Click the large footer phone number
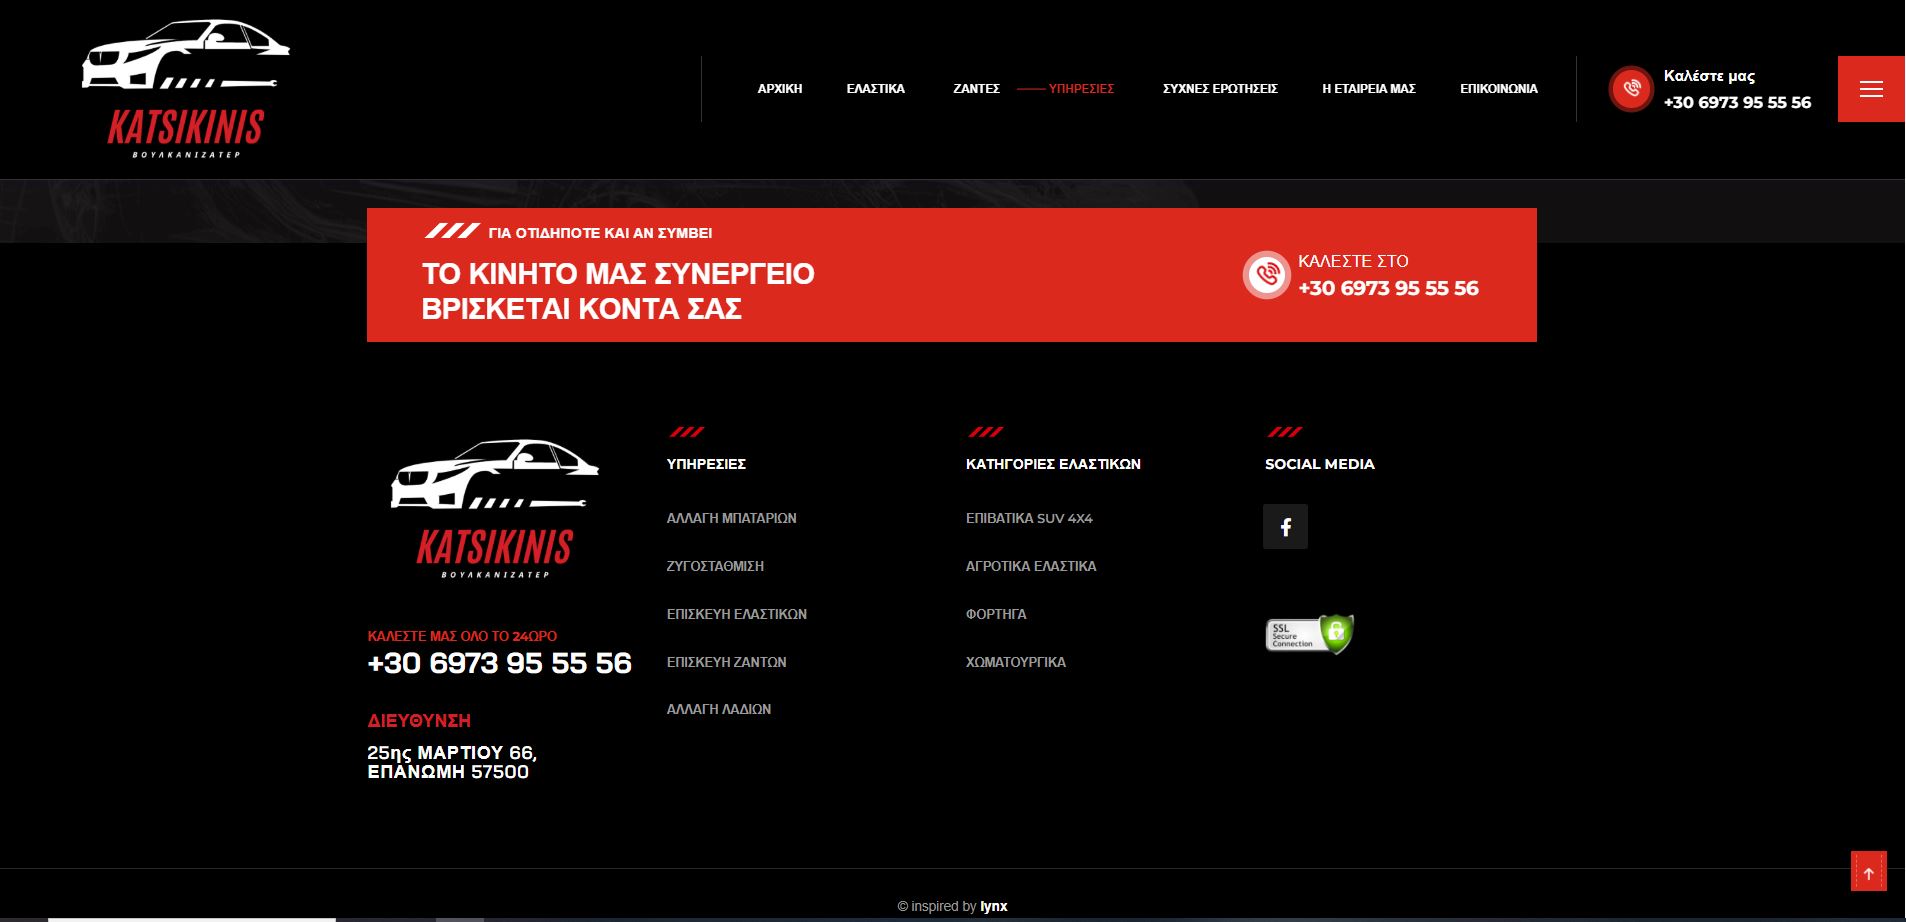The height and width of the screenshot is (922, 1906). click(499, 663)
